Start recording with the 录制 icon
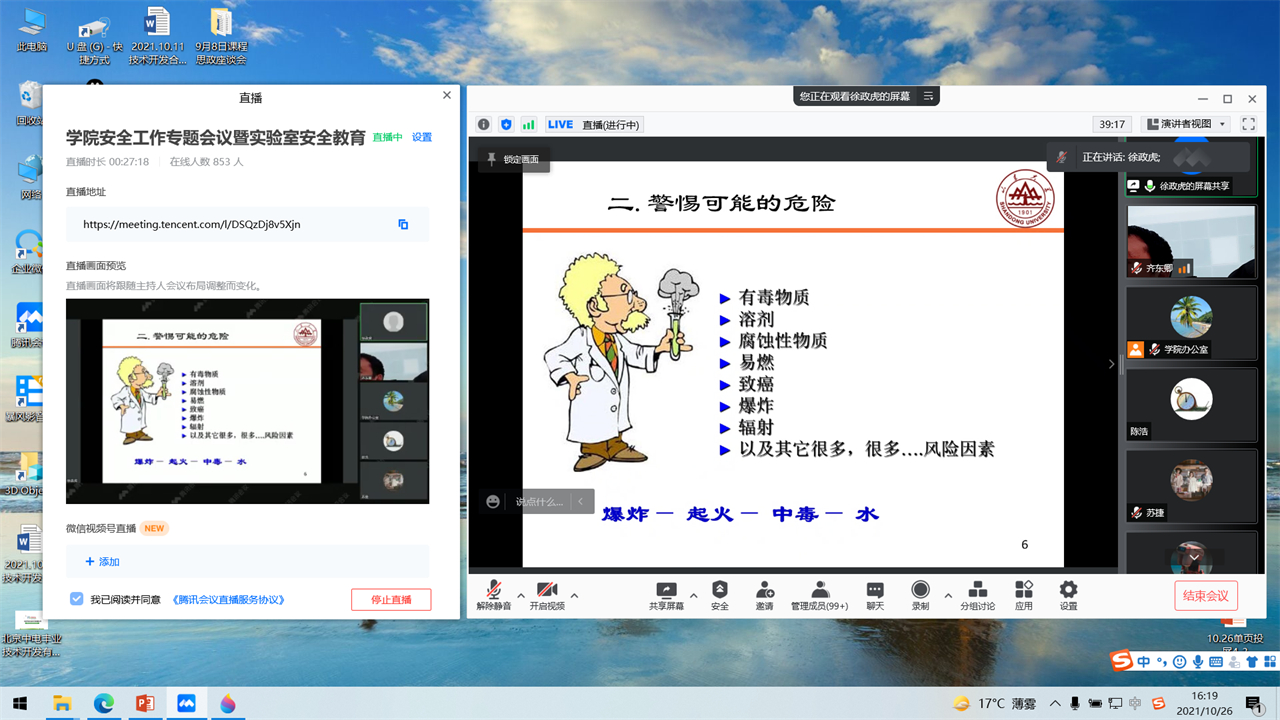1280x720 pixels. pos(920,590)
